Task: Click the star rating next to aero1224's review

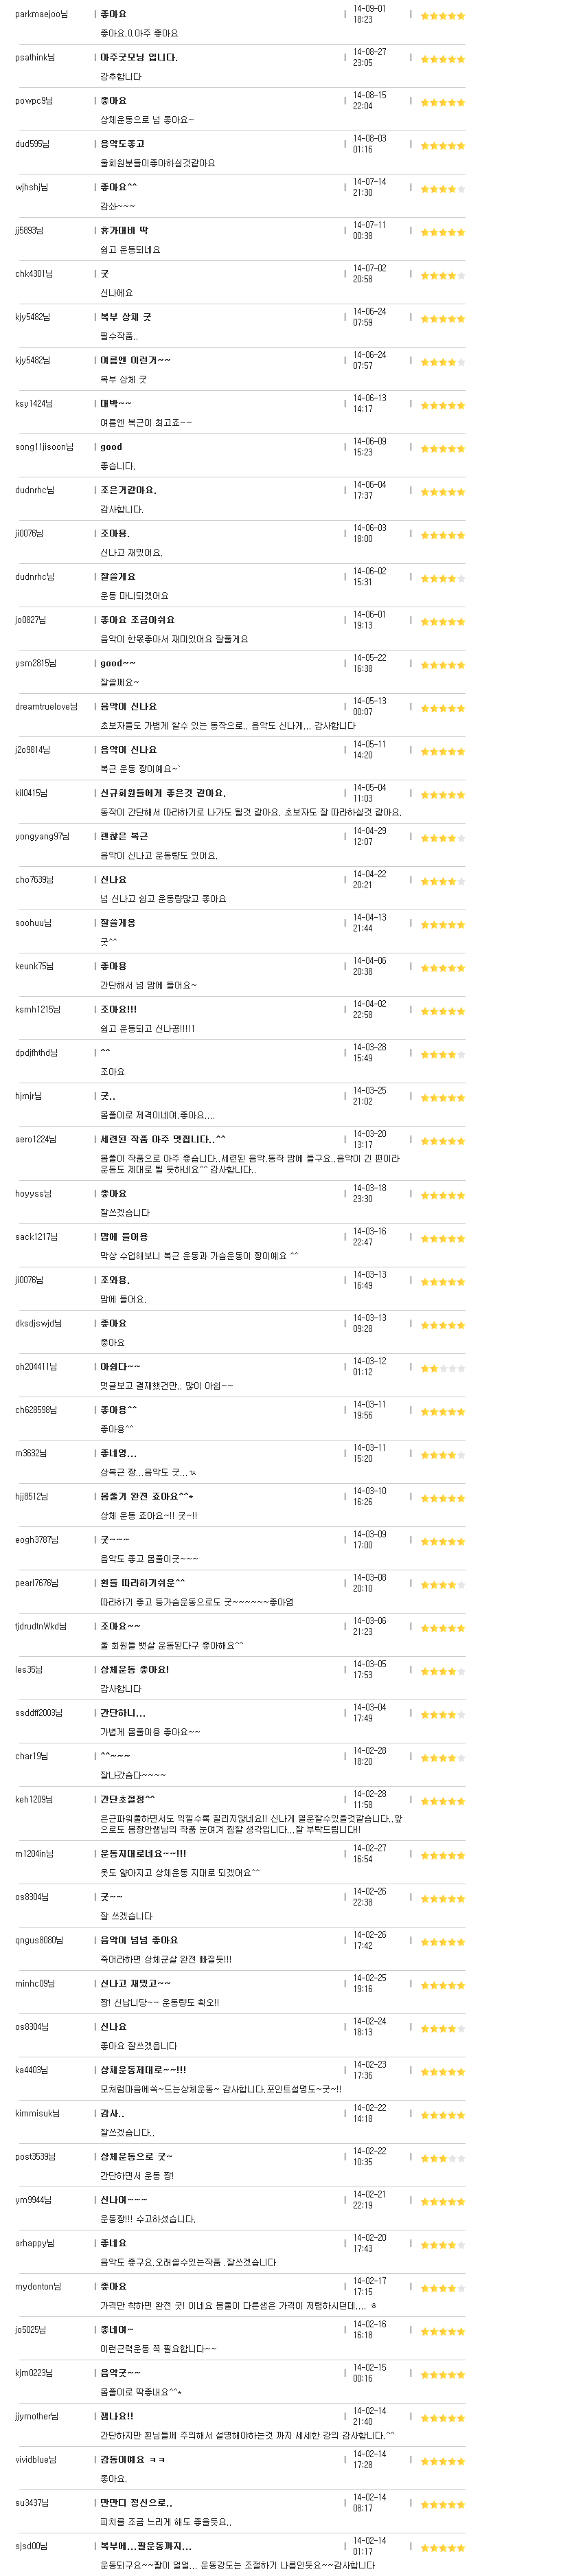Action: [442, 1141]
